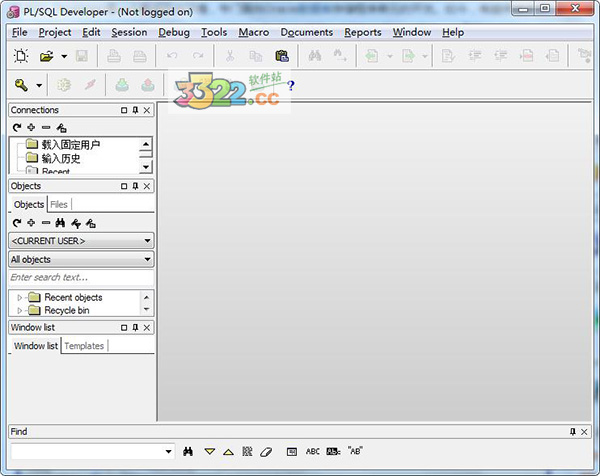Click the Connections list scroll down arrow
The image size is (600, 476).
coord(146,167)
